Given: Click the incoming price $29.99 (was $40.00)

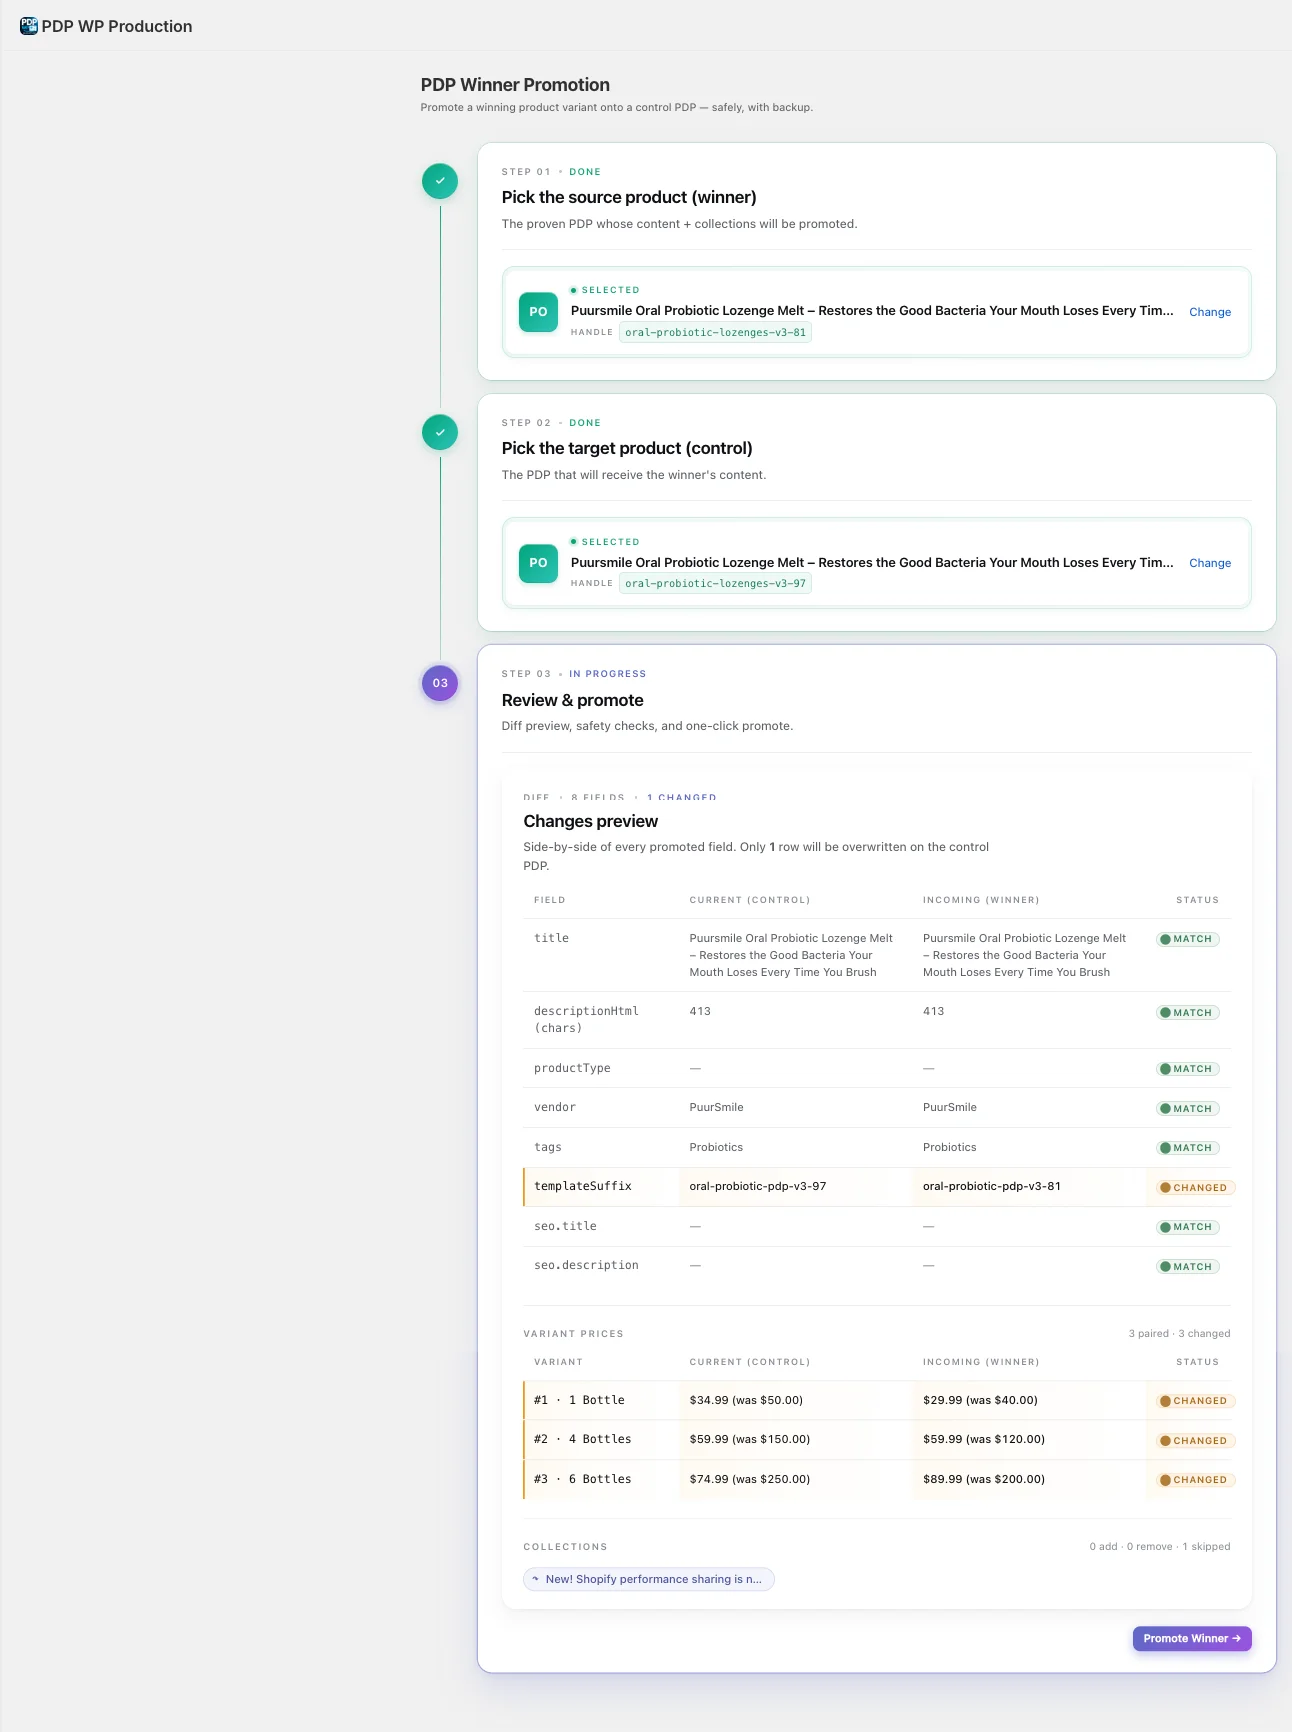Looking at the screenshot, I should pyautogui.click(x=980, y=1400).
